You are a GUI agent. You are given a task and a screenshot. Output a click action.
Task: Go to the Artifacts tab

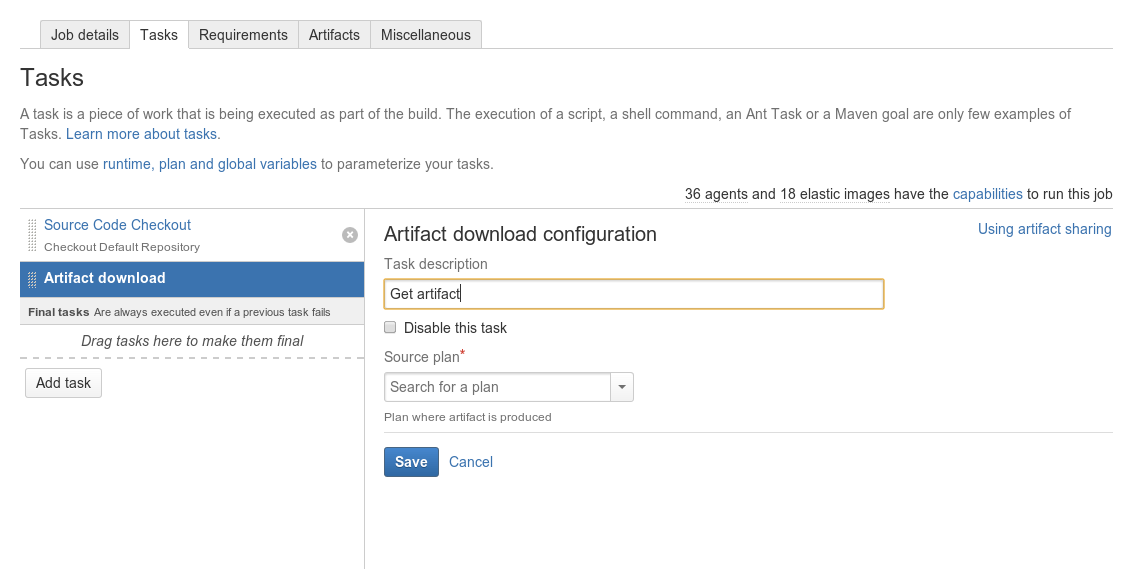tap(334, 35)
